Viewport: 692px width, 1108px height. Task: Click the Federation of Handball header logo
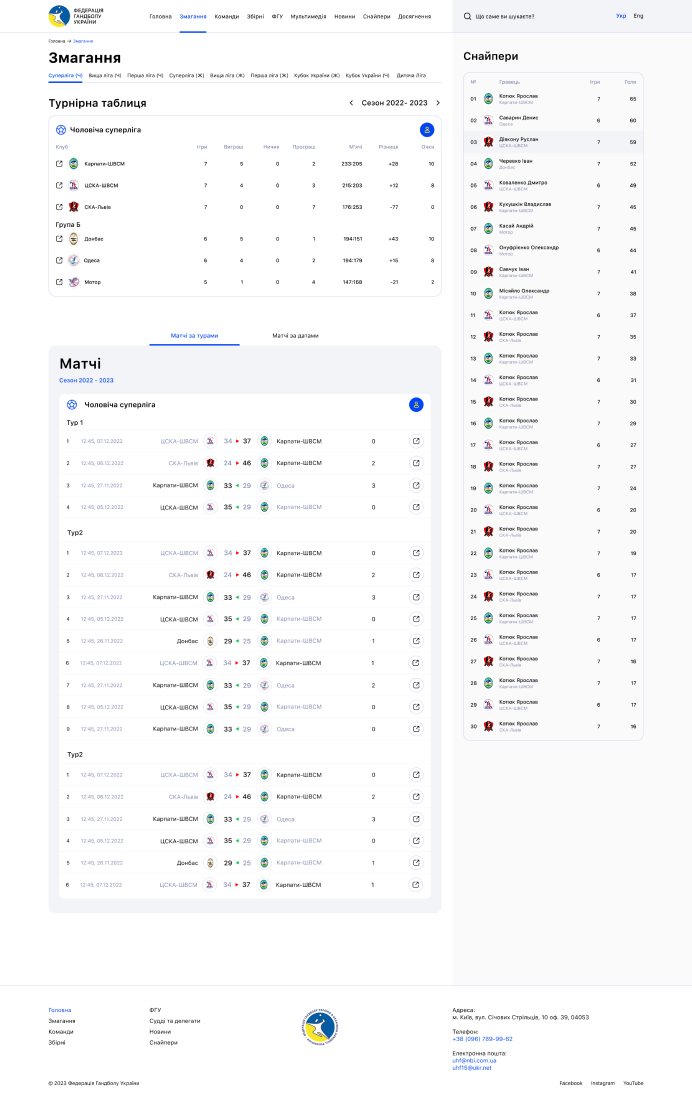76,16
